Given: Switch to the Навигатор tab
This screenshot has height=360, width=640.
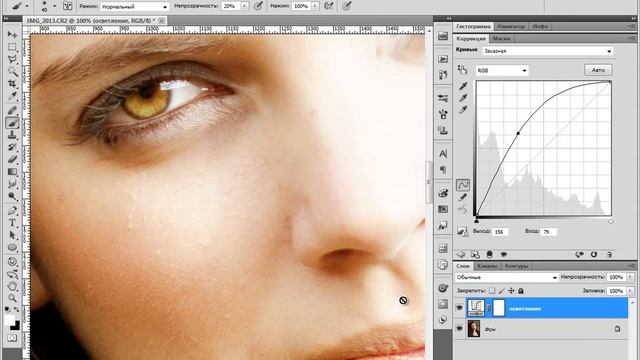Looking at the screenshot, I should 511,26.
